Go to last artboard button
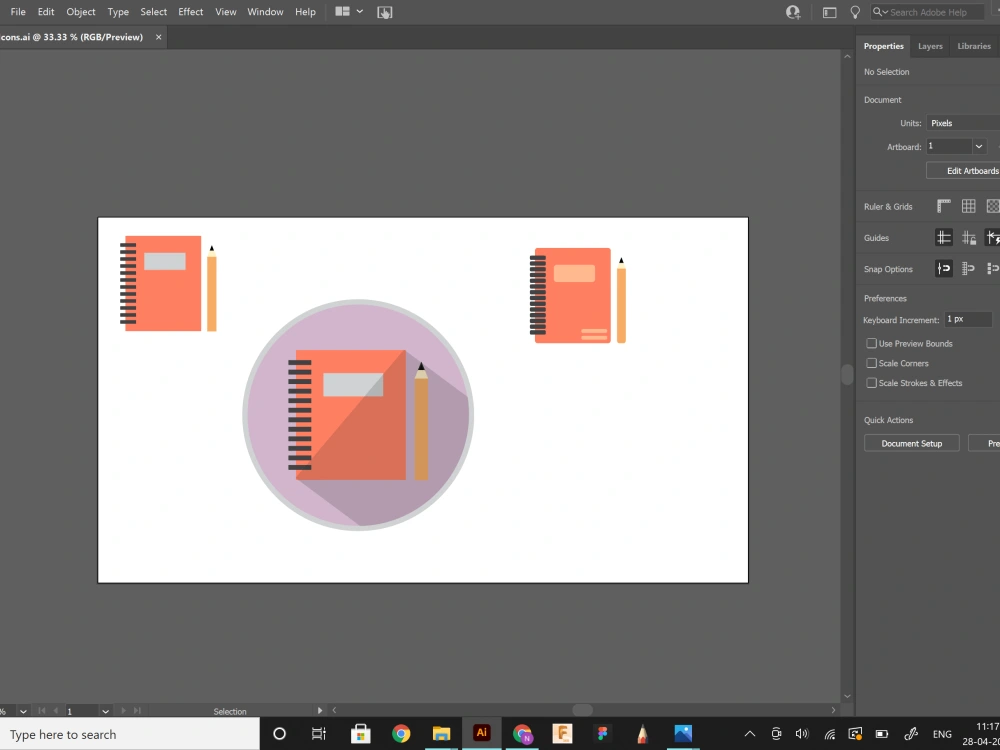Viewport: 1000px width, 750px height. pyautogui.click(x=137, y=710)
